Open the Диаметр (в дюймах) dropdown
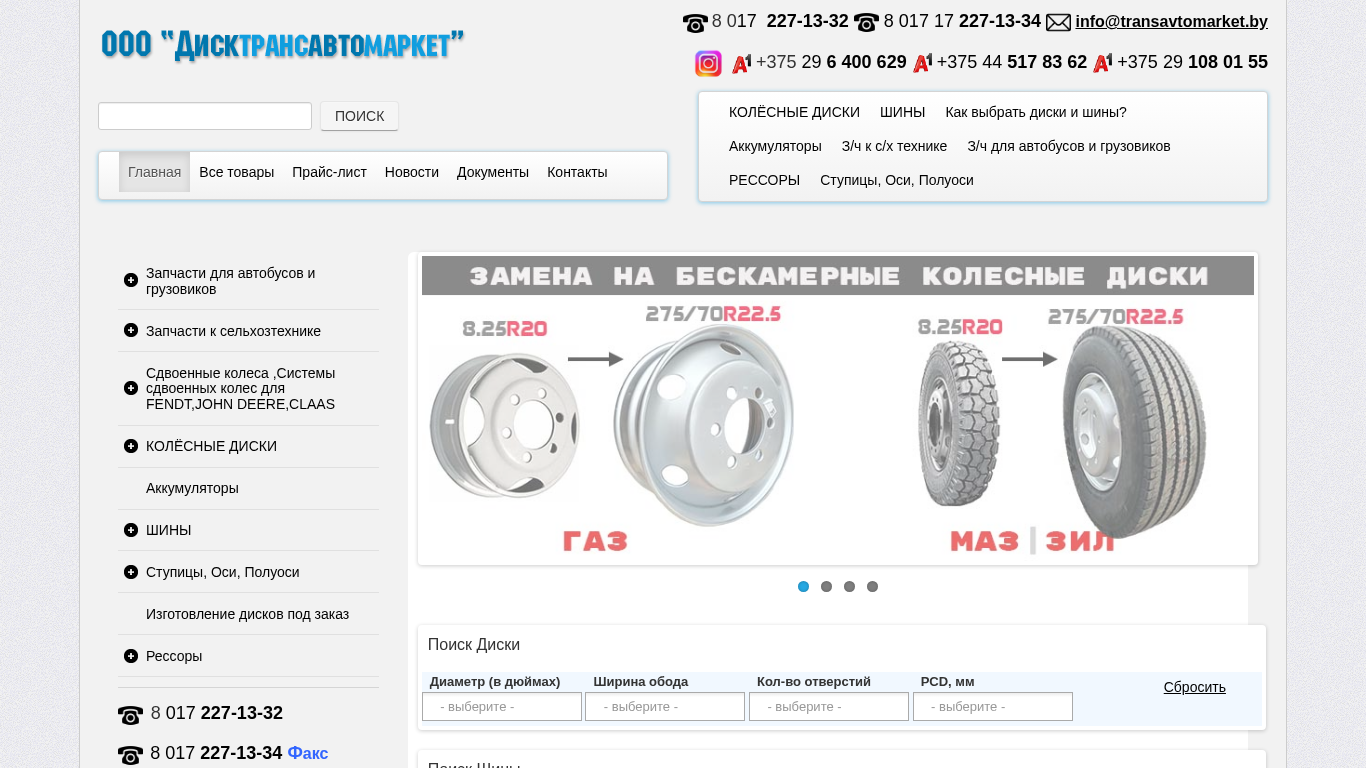Viewport: 1366px width, 768px height. 502,707
